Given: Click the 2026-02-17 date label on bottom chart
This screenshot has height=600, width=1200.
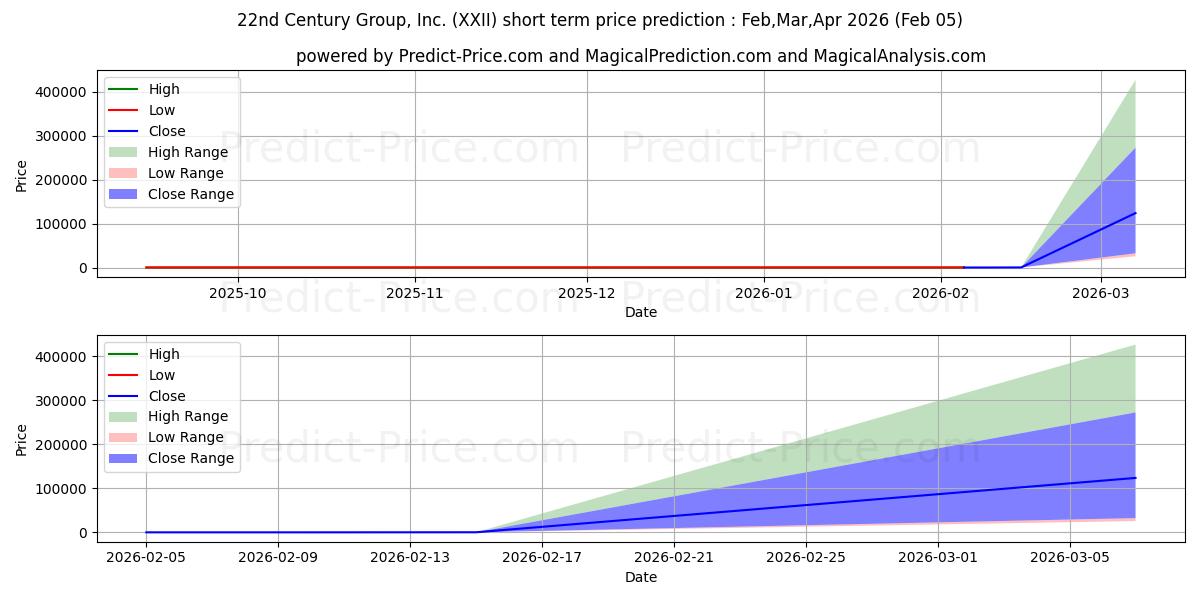Looking at the screenshot, I should pyautogui.click(x=542, y=558).
